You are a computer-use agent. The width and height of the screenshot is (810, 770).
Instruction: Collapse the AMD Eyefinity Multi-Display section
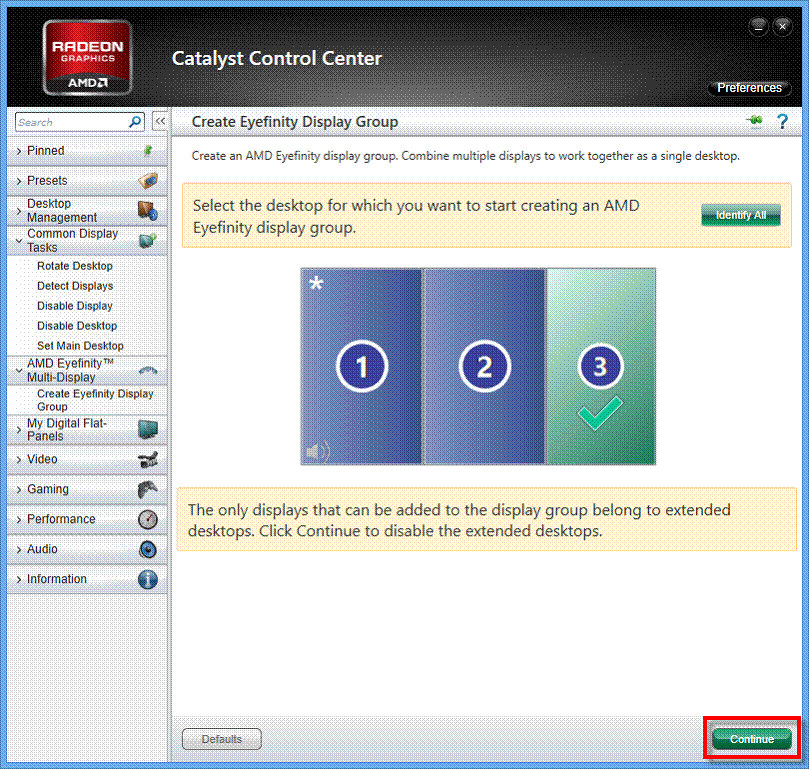pos(19,370)
